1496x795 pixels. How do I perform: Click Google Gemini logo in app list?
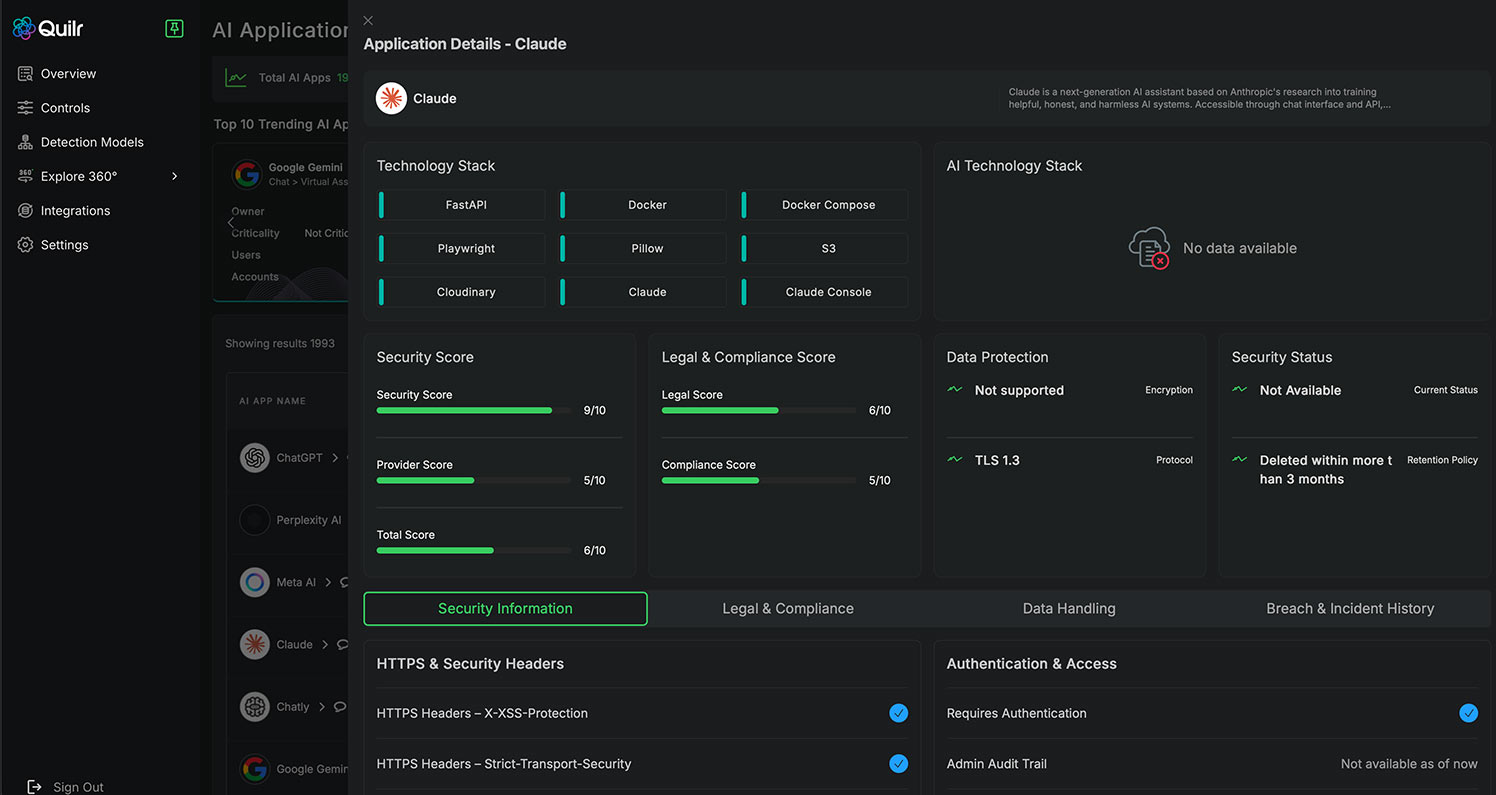[x=255, y=768]
